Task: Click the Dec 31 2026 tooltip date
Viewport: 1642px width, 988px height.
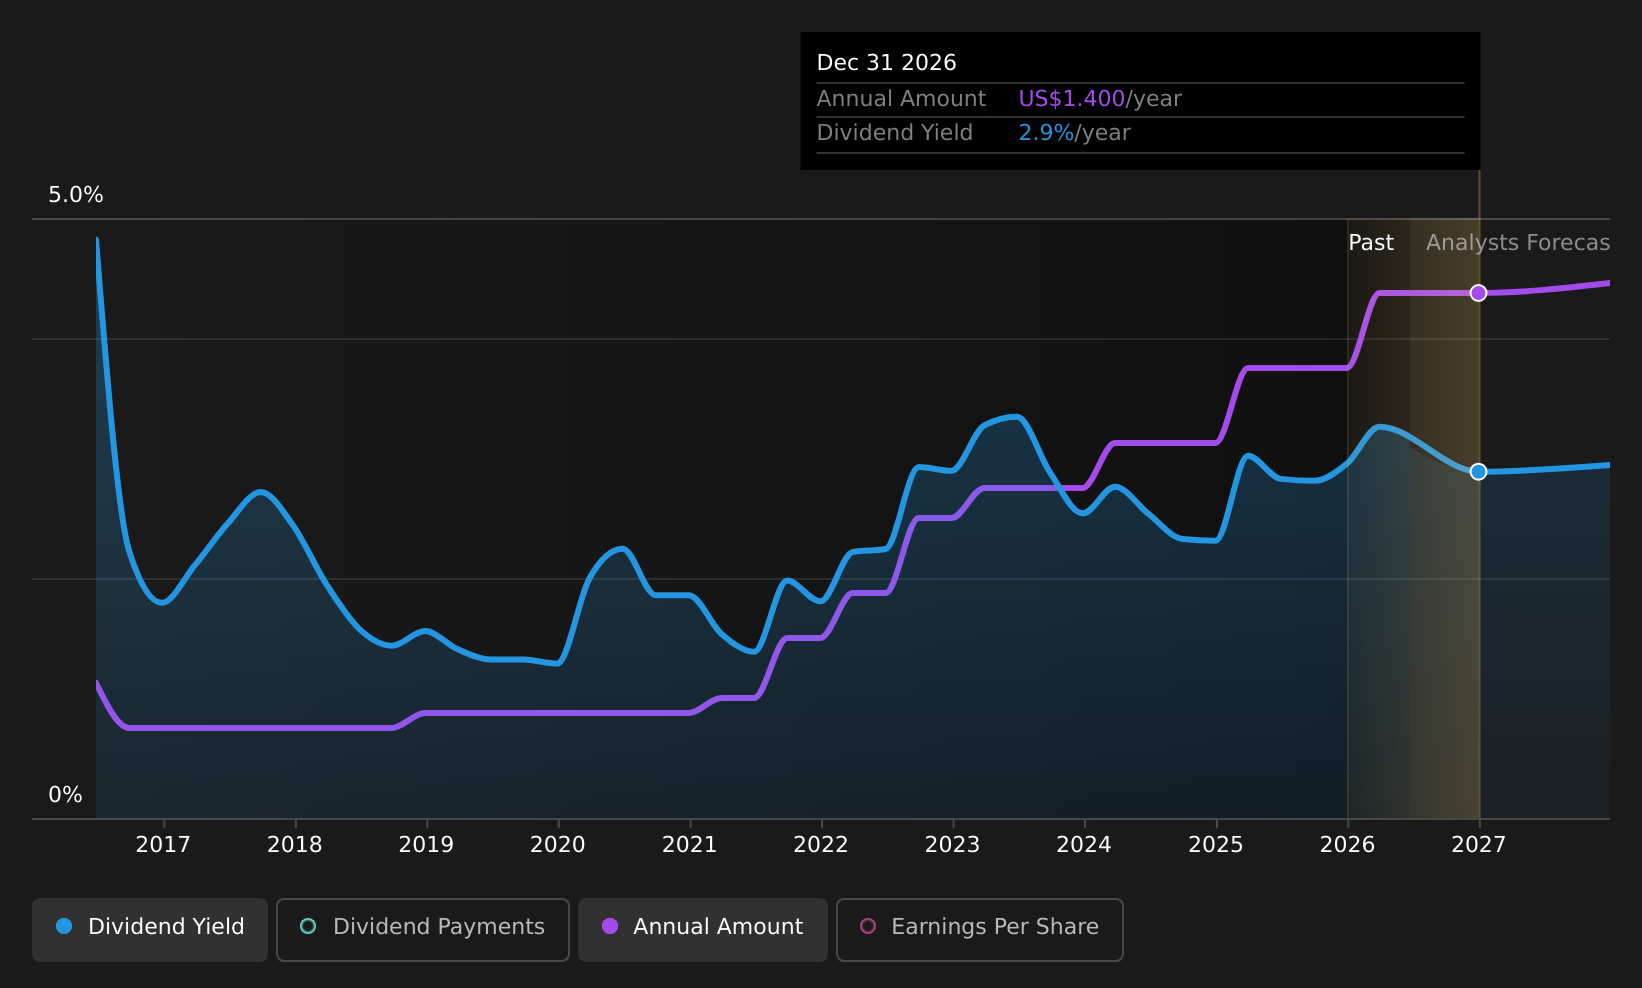Action: (887, 63)
